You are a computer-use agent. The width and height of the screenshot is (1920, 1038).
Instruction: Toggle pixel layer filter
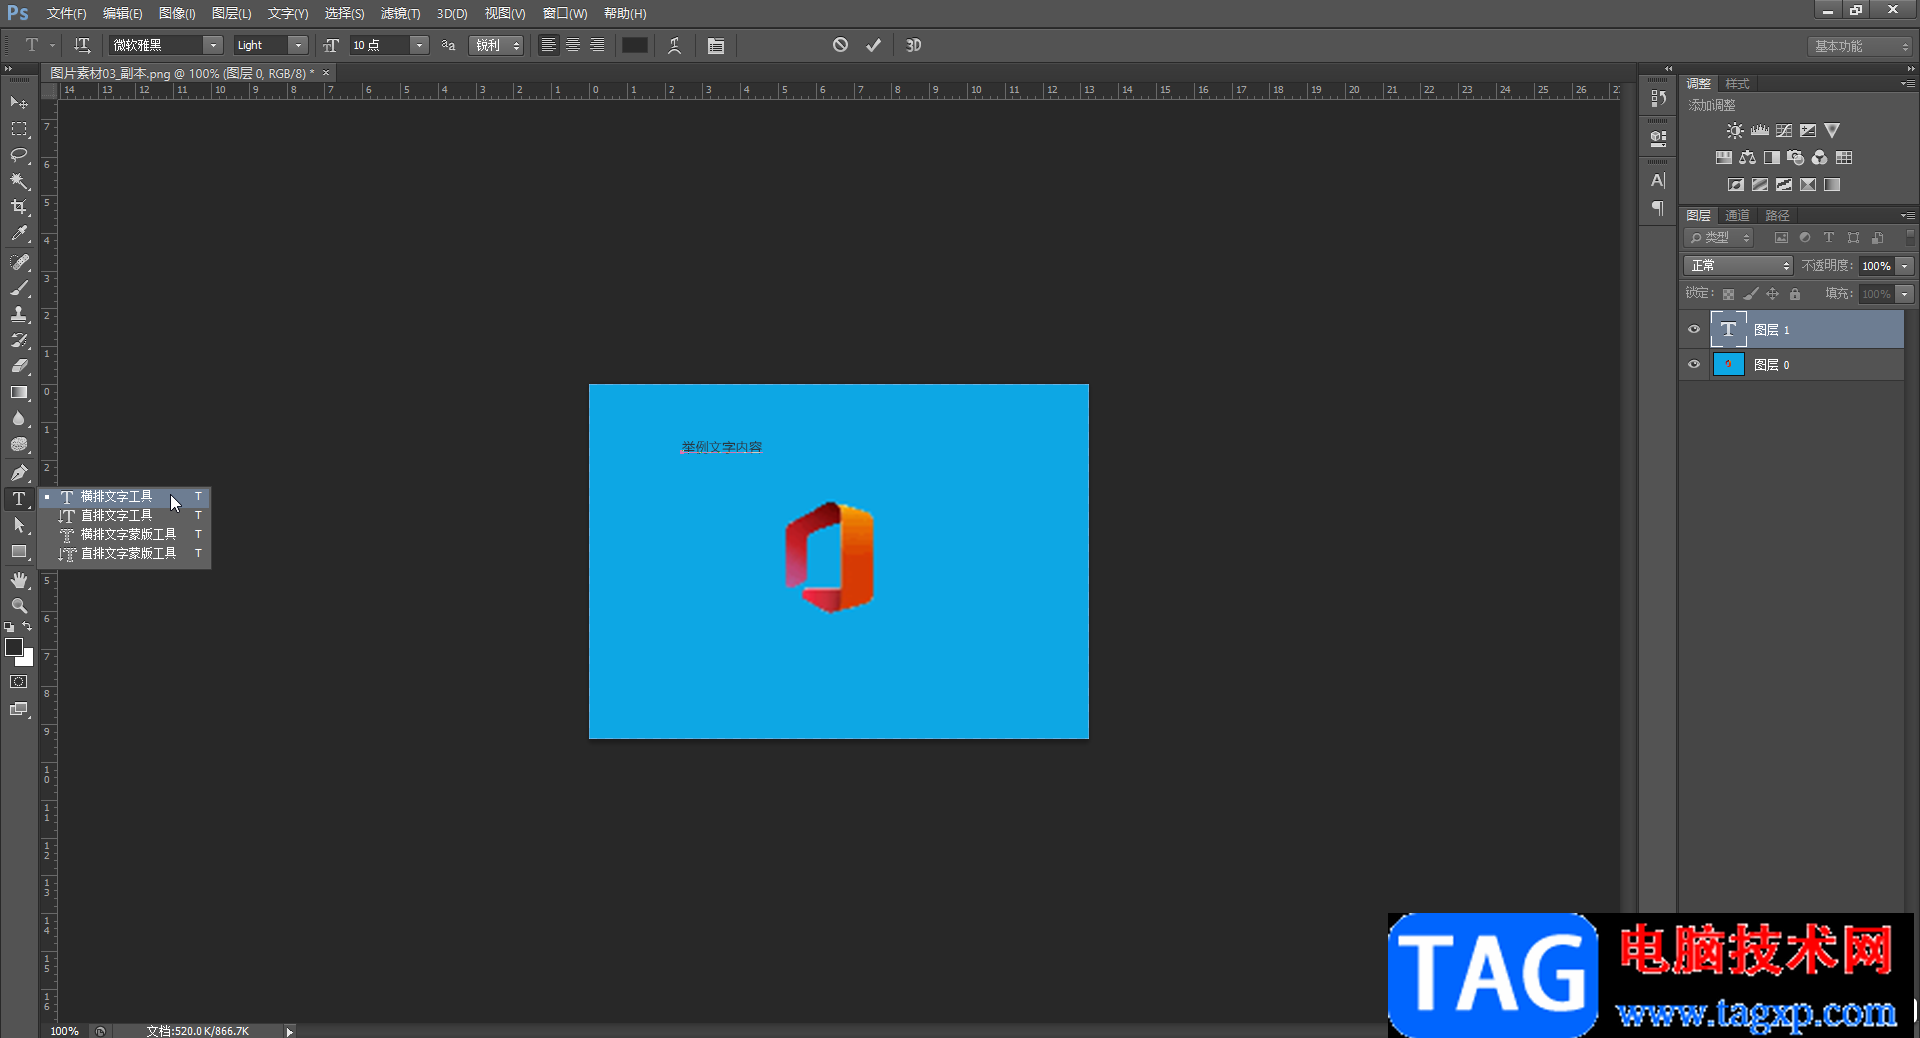pyautogui.click(x=1781, y=238)
